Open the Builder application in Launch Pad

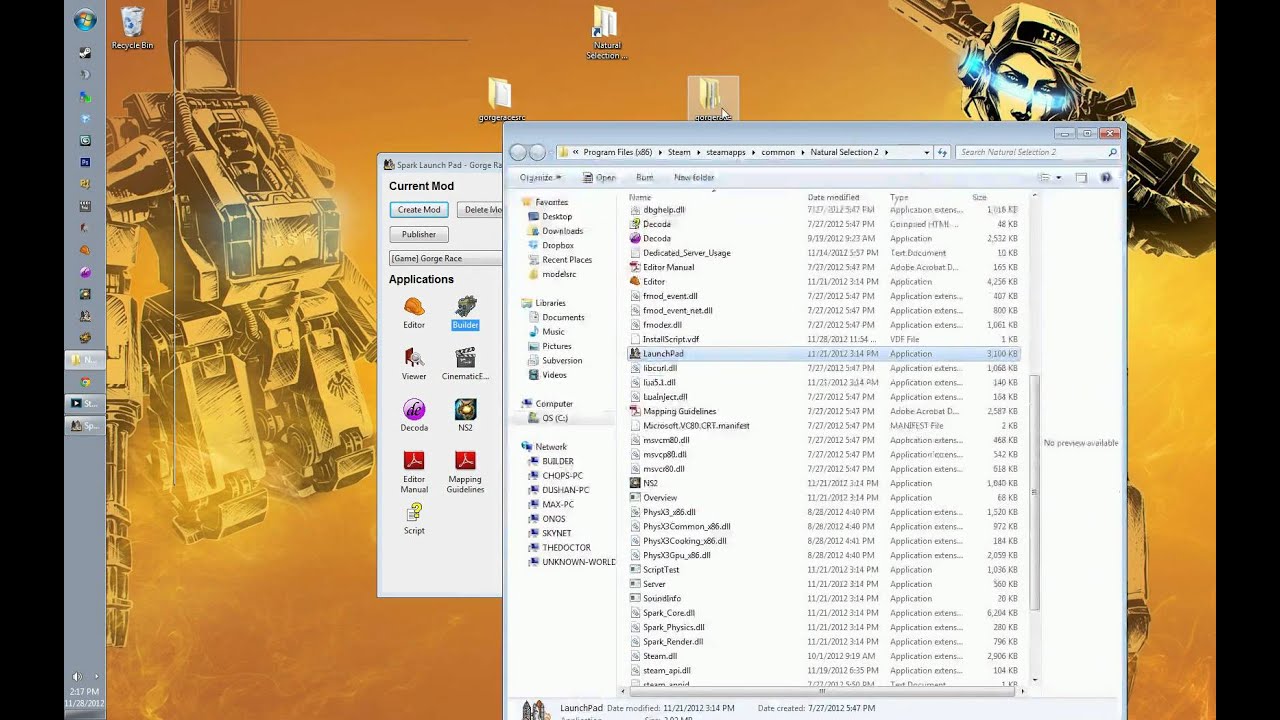pos(465,312)
